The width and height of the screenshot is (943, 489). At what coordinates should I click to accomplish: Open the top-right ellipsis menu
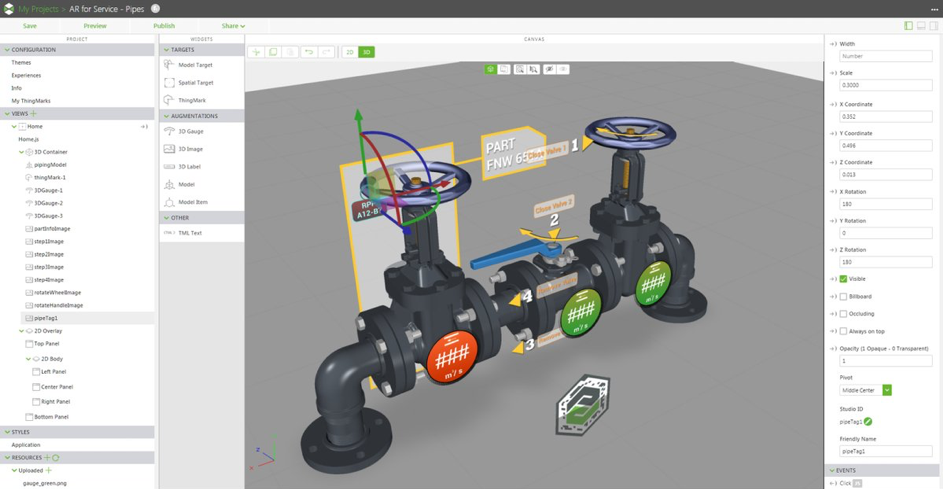(933, 9)
